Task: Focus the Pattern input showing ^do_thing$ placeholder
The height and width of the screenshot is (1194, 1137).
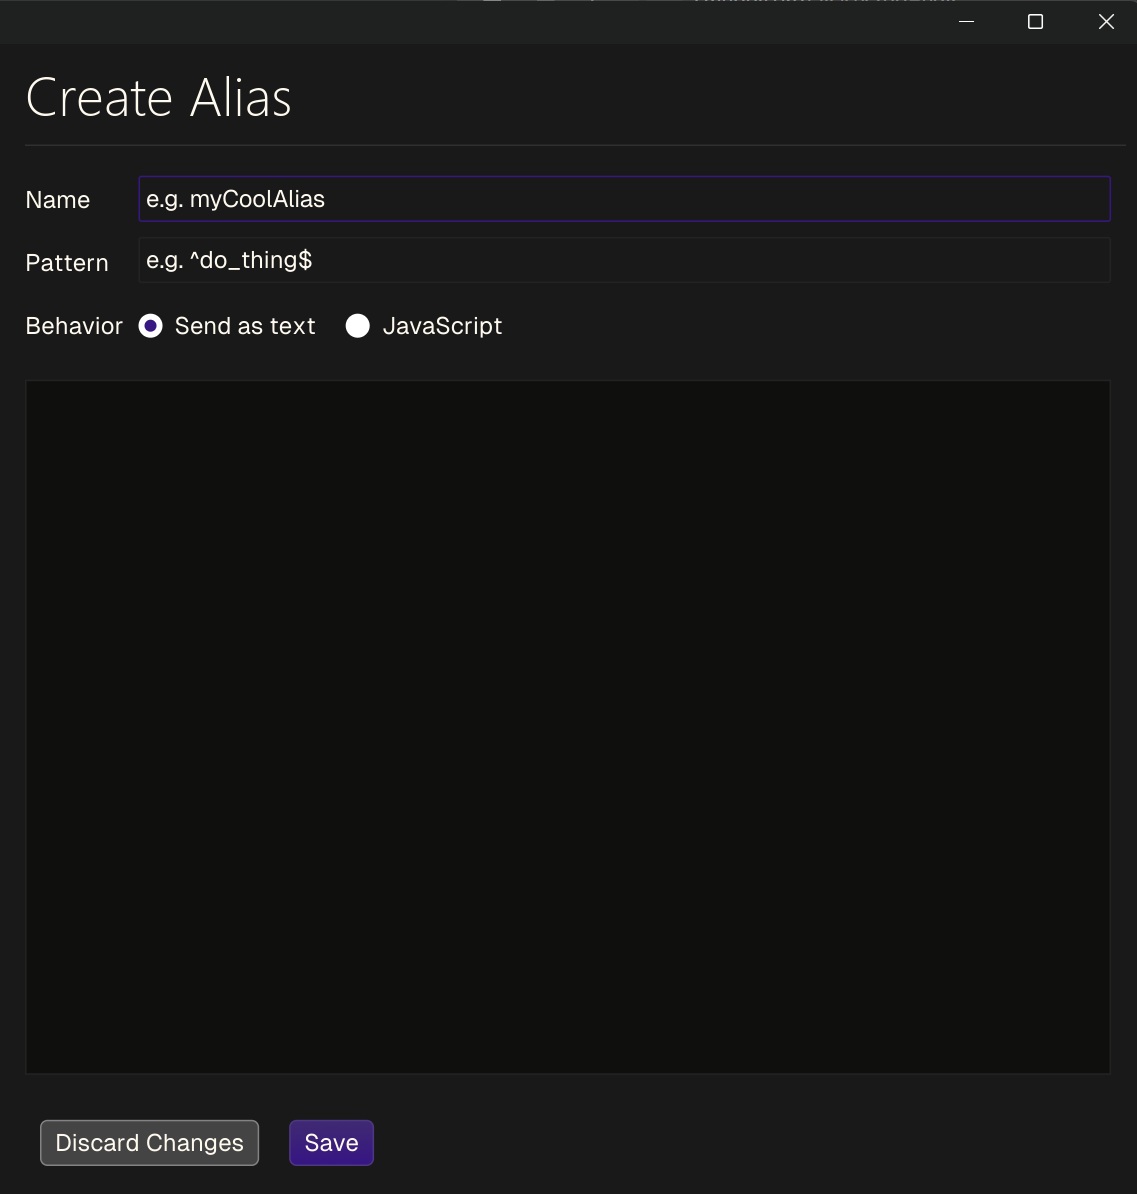Action: pyautogui.click(x=624, y=259)
